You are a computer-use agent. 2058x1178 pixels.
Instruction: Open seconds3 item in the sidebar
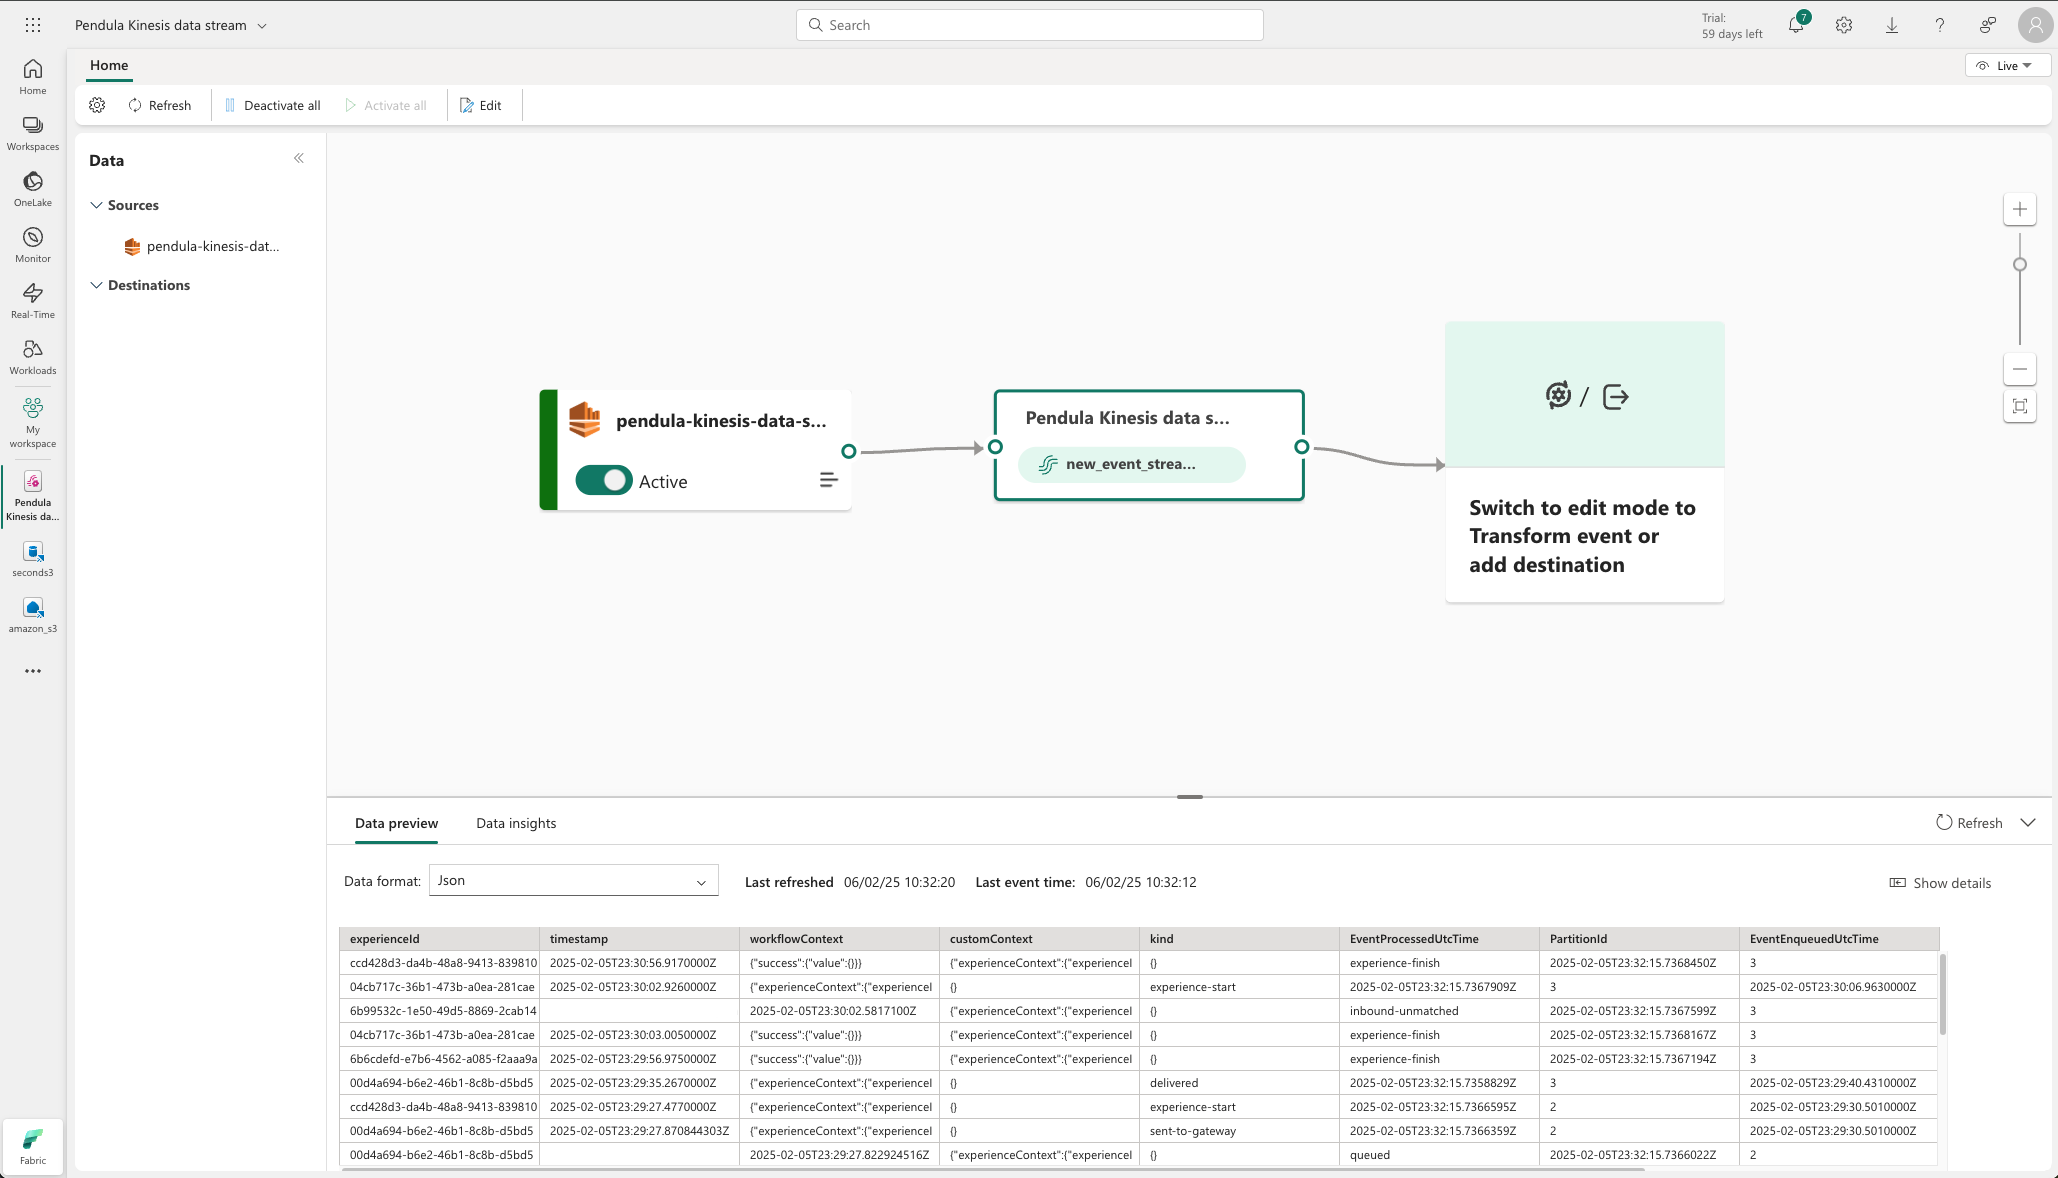[33, 560]
